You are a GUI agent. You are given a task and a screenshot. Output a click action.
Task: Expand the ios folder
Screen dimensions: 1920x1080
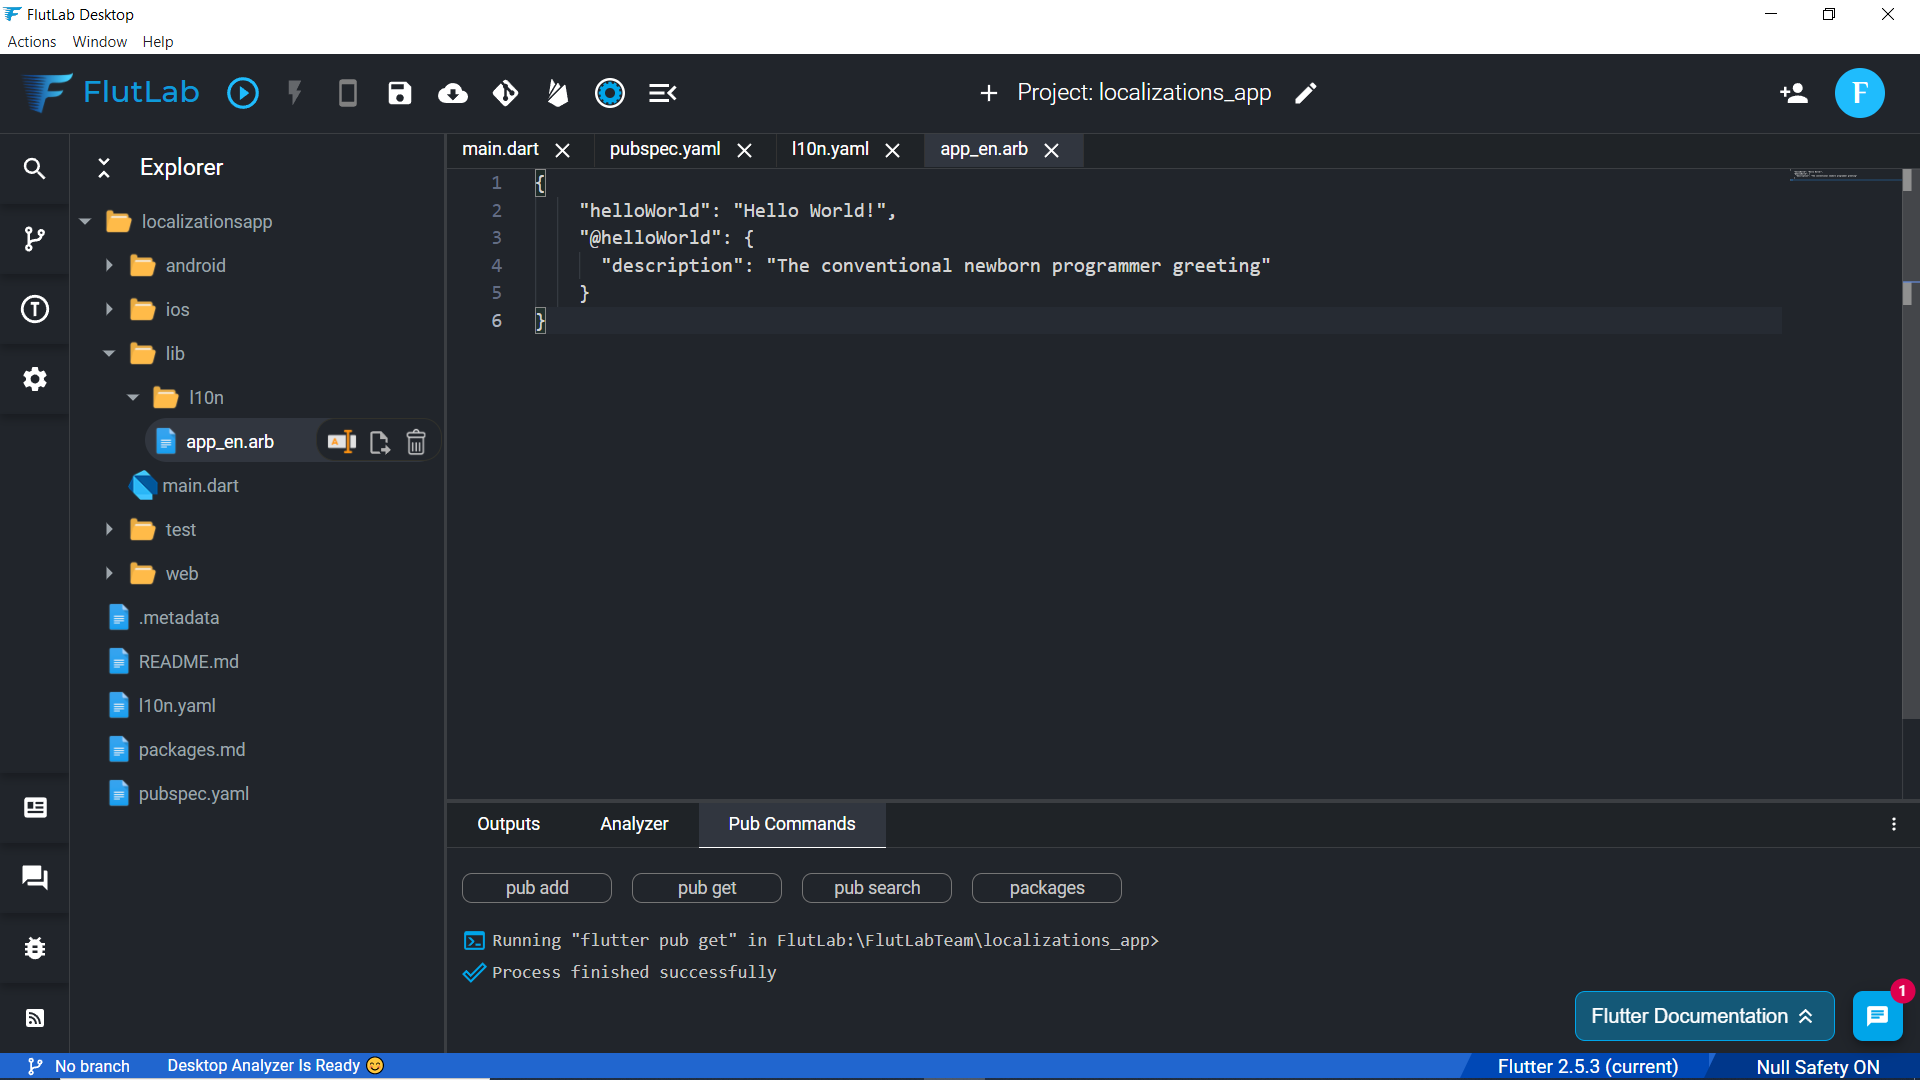111,309
